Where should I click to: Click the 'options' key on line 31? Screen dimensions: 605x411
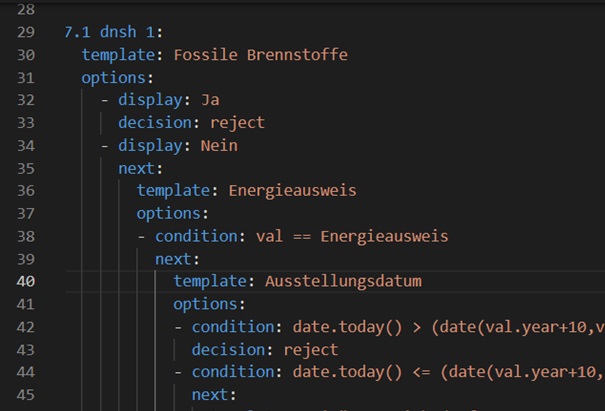113,77
